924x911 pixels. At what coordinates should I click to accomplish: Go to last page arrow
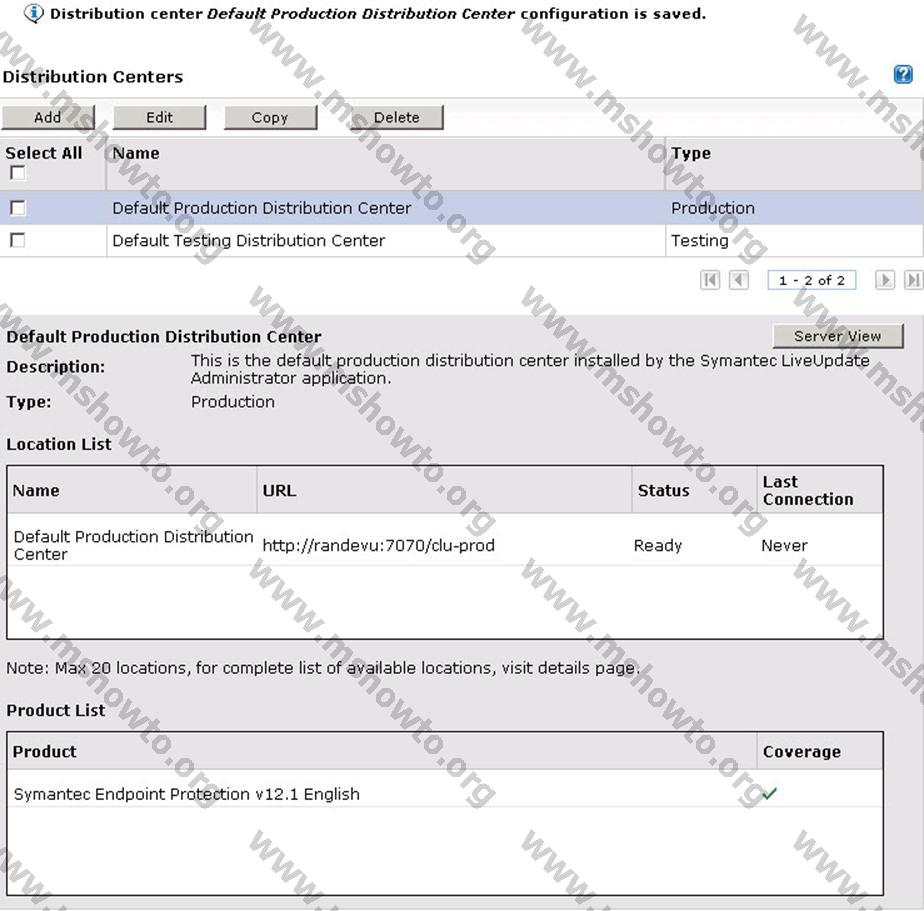click(x=913, y=280)
